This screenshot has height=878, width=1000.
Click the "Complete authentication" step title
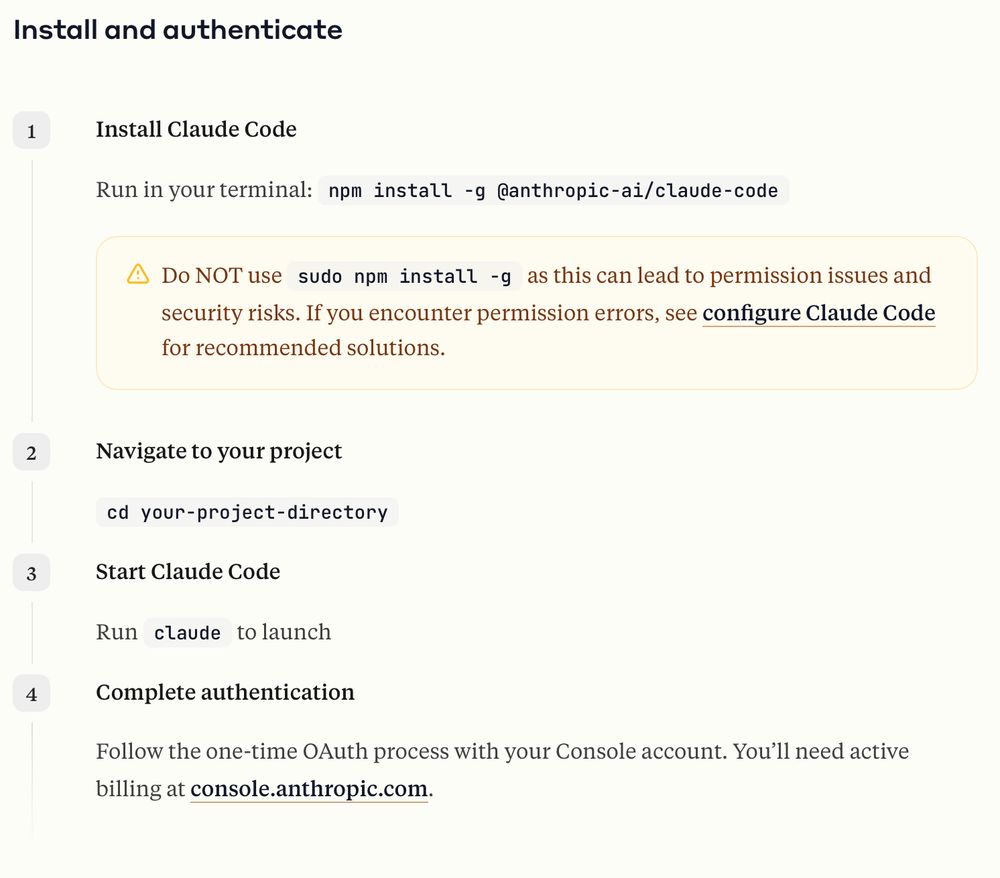pyautogui.click(x=225, y=692)
